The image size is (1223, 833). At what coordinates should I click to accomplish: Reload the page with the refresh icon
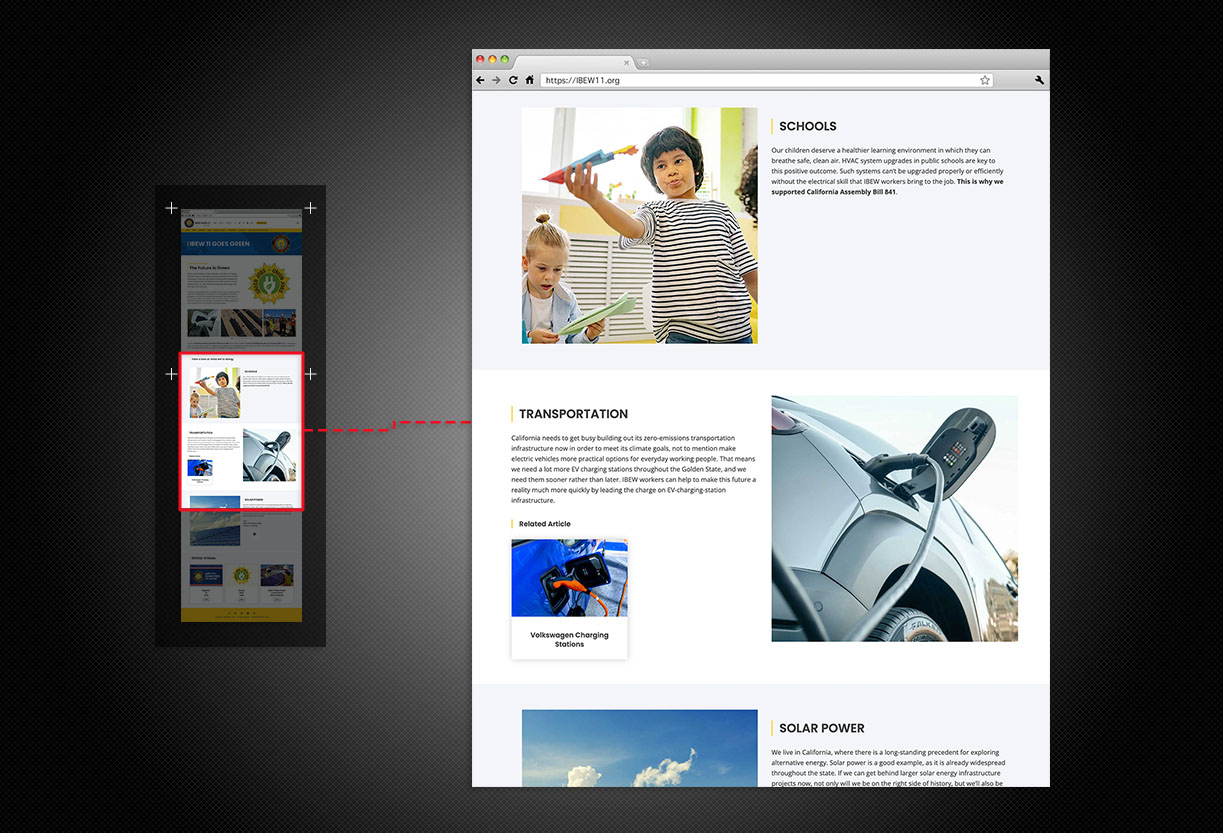(x=514, y=80)
